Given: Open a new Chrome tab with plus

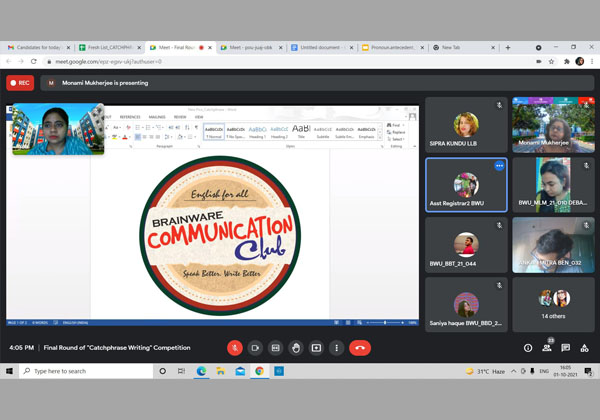Looking at the screenshot, I should pos(508,47).
